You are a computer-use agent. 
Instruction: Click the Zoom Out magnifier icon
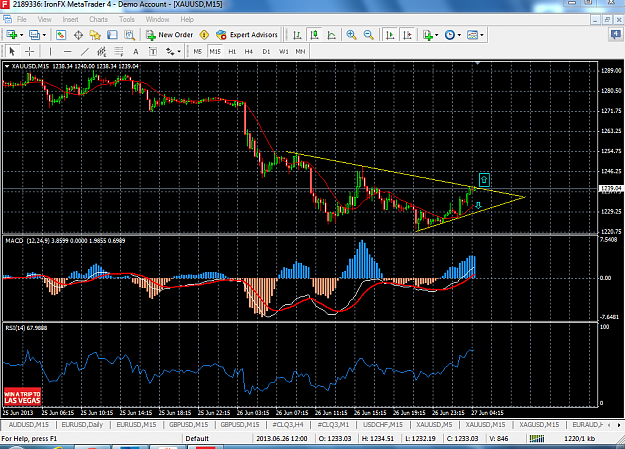pos(369,35)
